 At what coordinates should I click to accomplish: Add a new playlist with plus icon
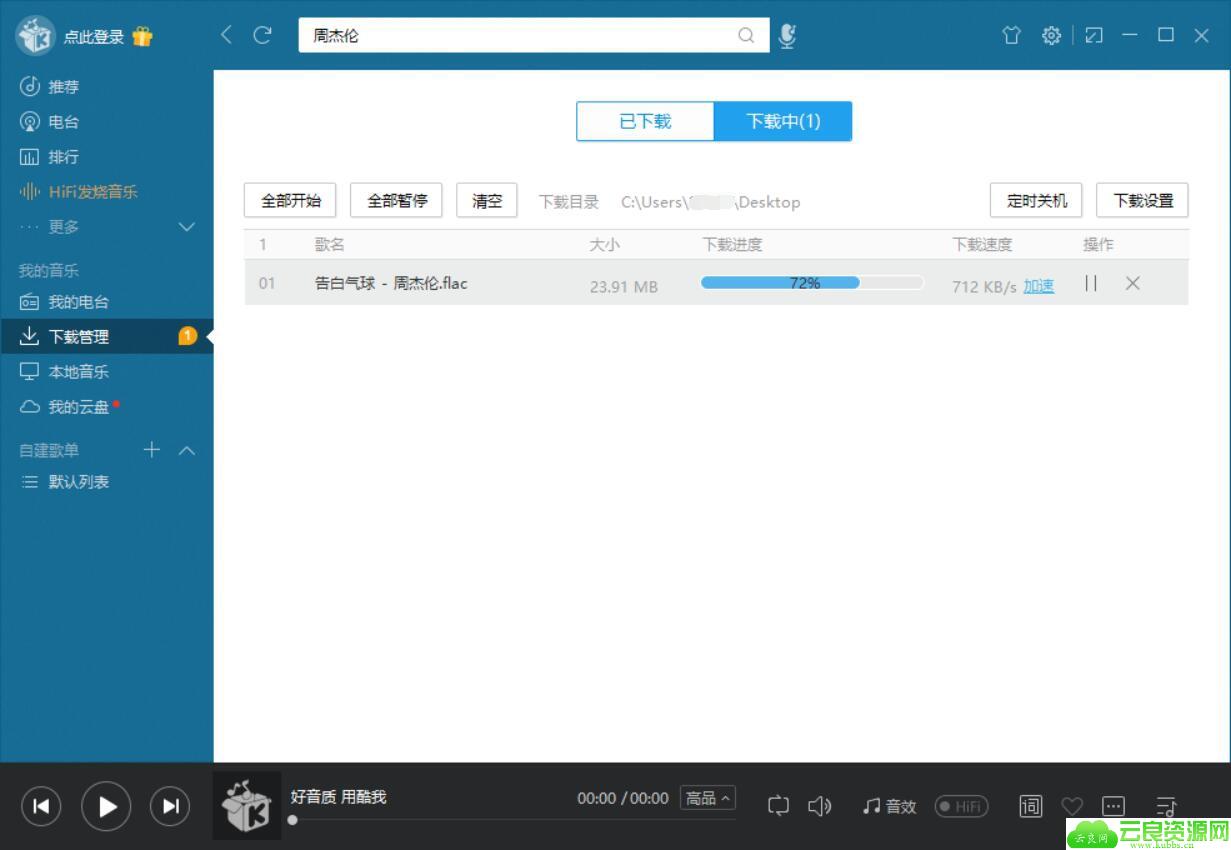151,450
